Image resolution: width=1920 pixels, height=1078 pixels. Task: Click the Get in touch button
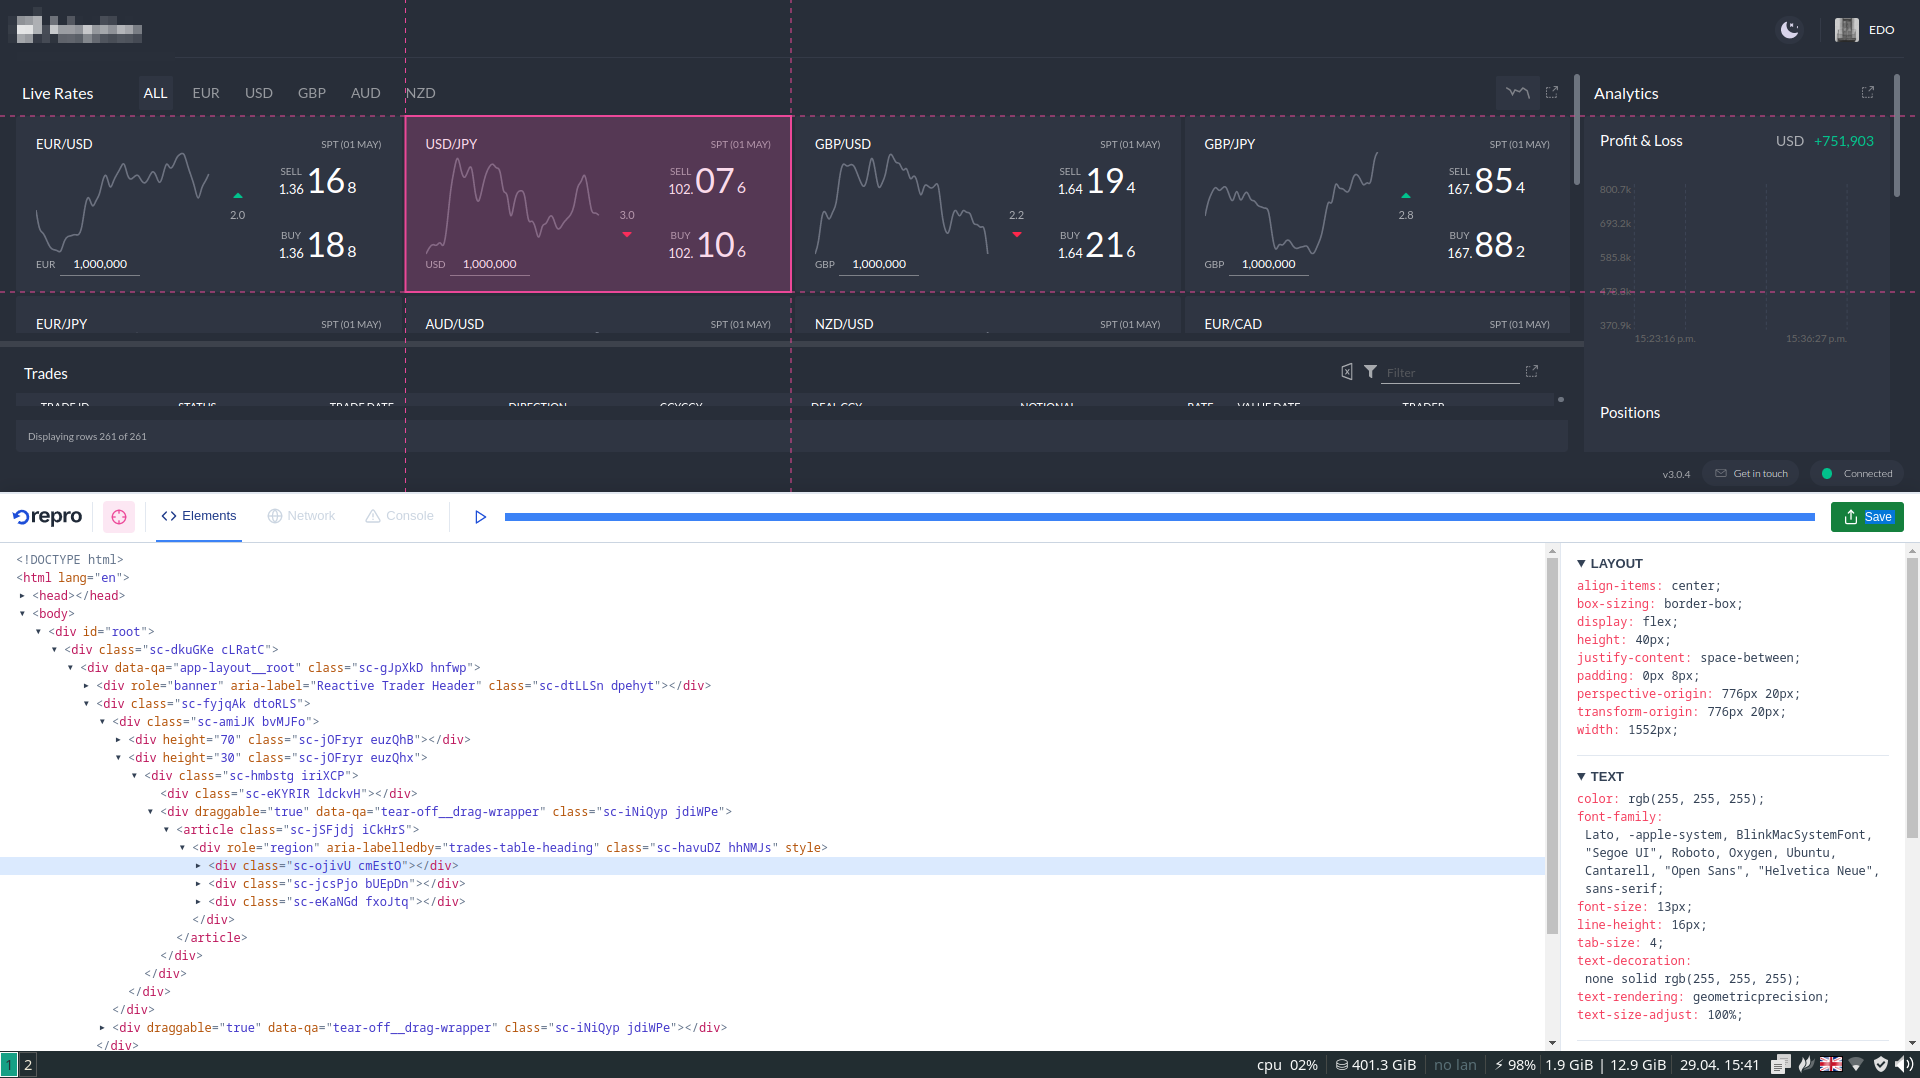pos(1751,474)
